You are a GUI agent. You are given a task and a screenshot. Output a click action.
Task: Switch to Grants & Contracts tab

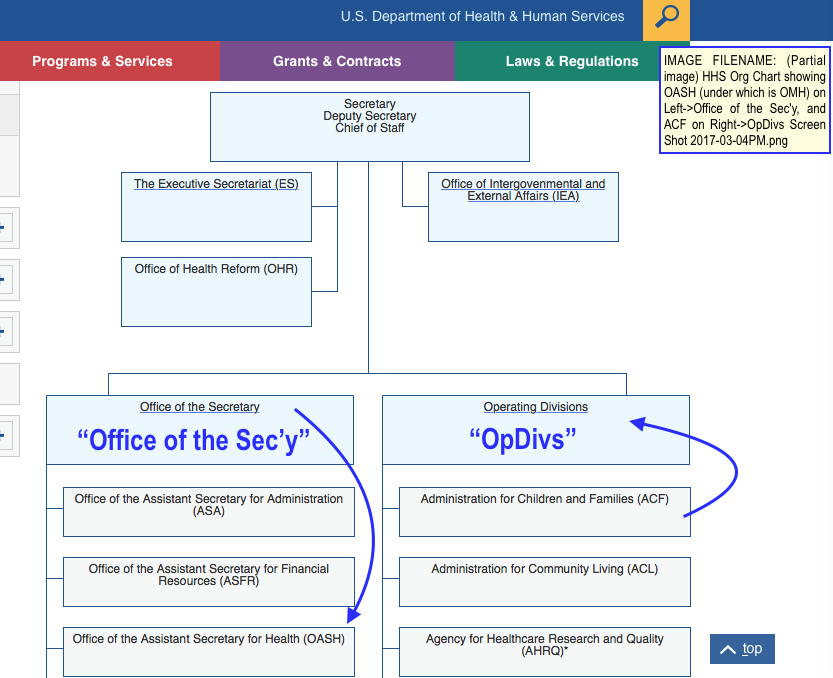pos(337,61)
